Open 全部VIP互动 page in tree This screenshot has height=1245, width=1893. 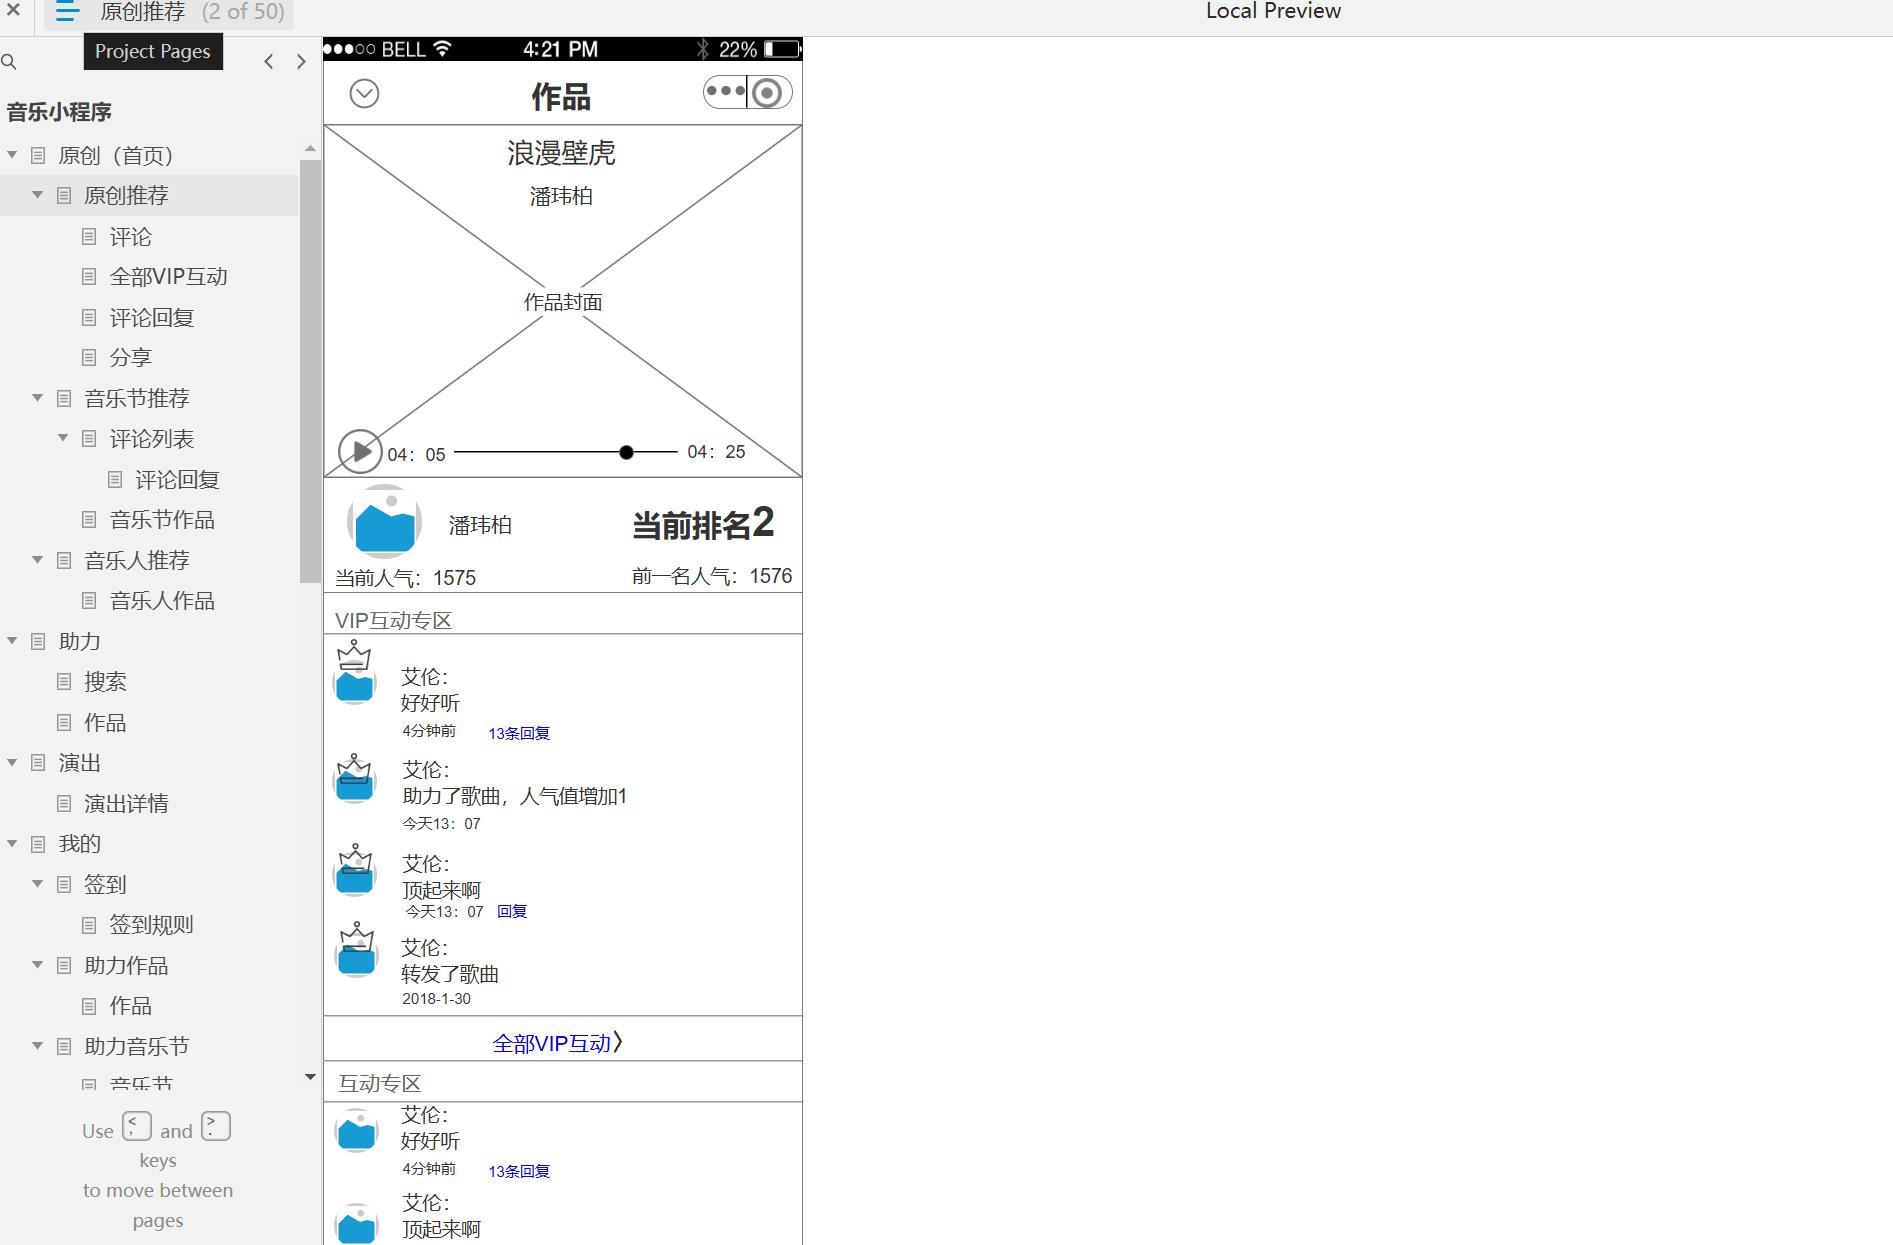tap(169, 277)
